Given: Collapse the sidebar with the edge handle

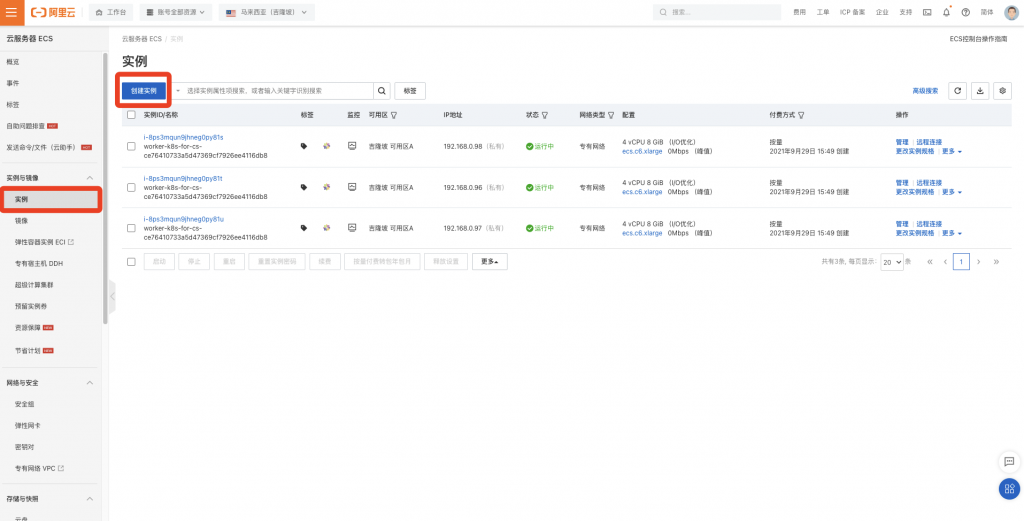Looking at the screenshot, I should [112, 296].
